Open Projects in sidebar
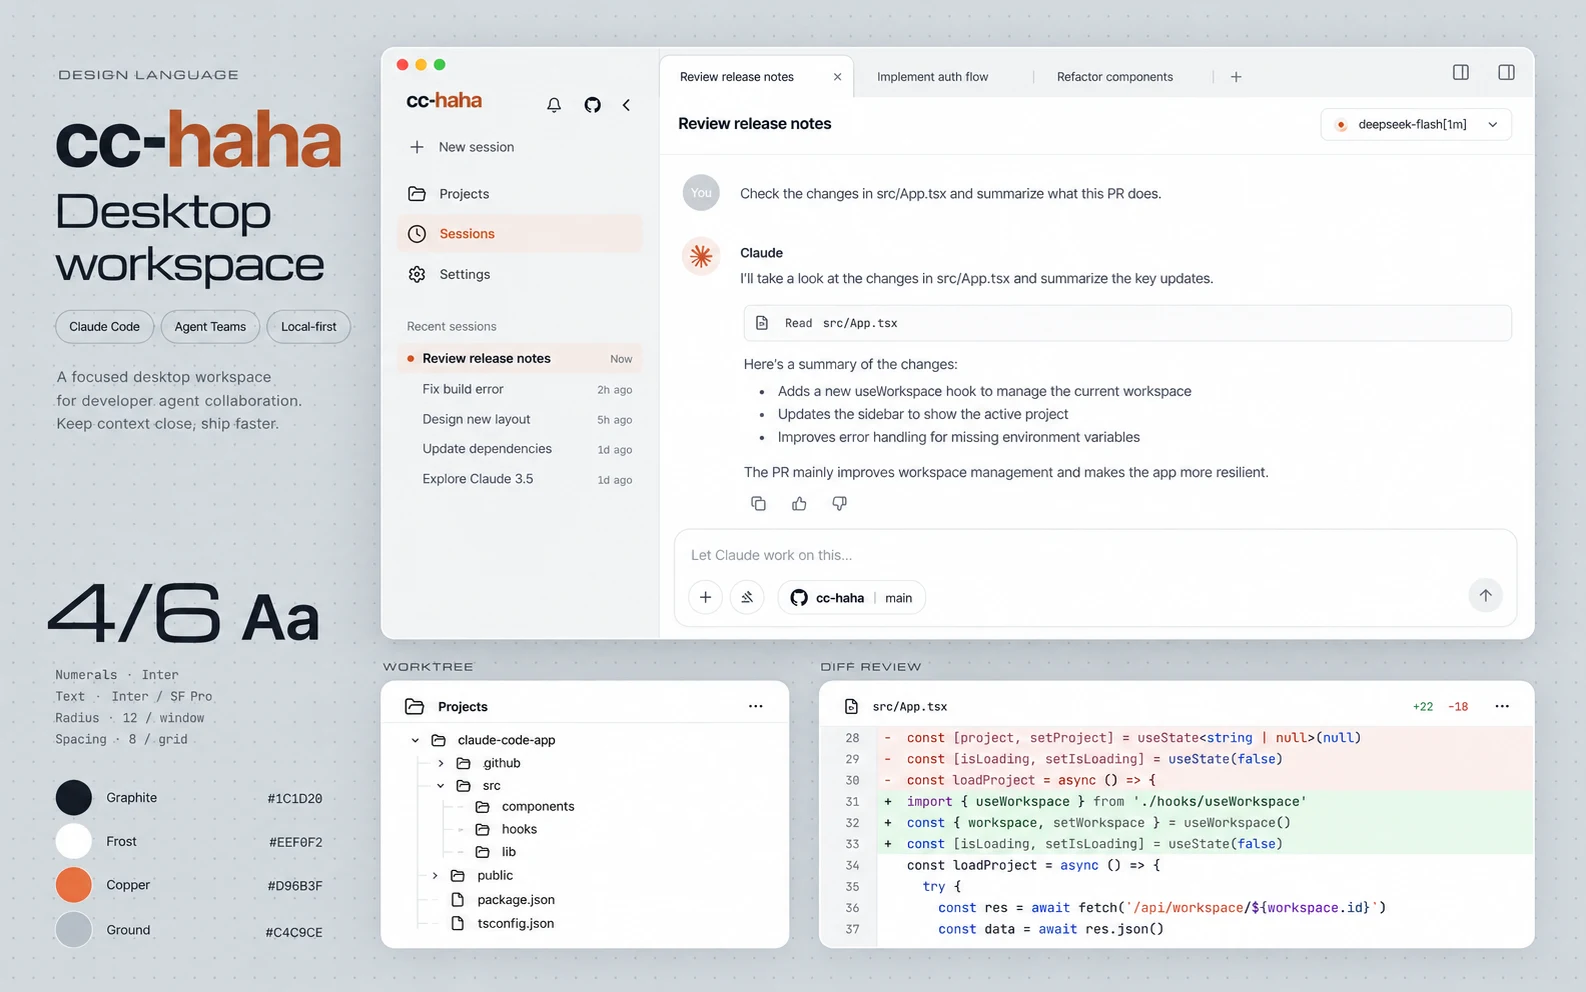 click(x=519, y=194)
